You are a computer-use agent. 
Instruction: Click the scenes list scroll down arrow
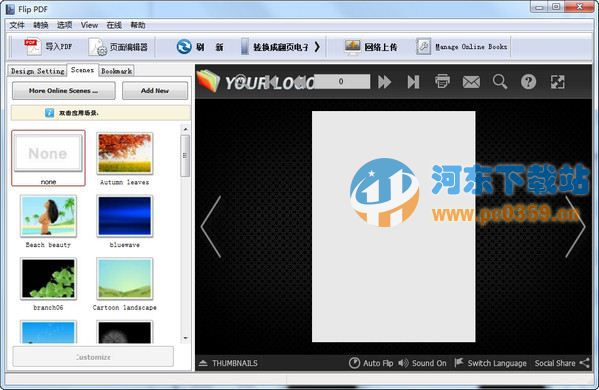(185, 338)
